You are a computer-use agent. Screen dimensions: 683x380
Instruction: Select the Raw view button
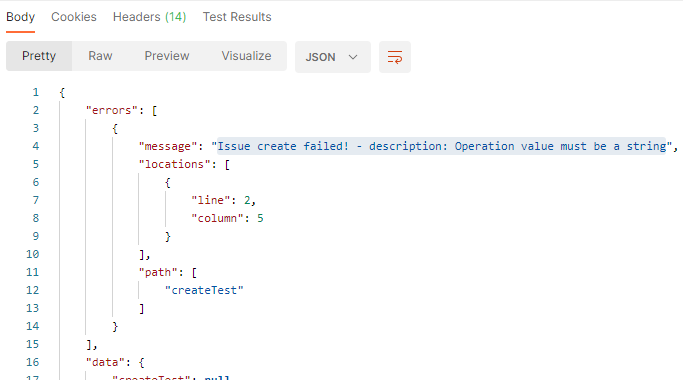point(100,56)
